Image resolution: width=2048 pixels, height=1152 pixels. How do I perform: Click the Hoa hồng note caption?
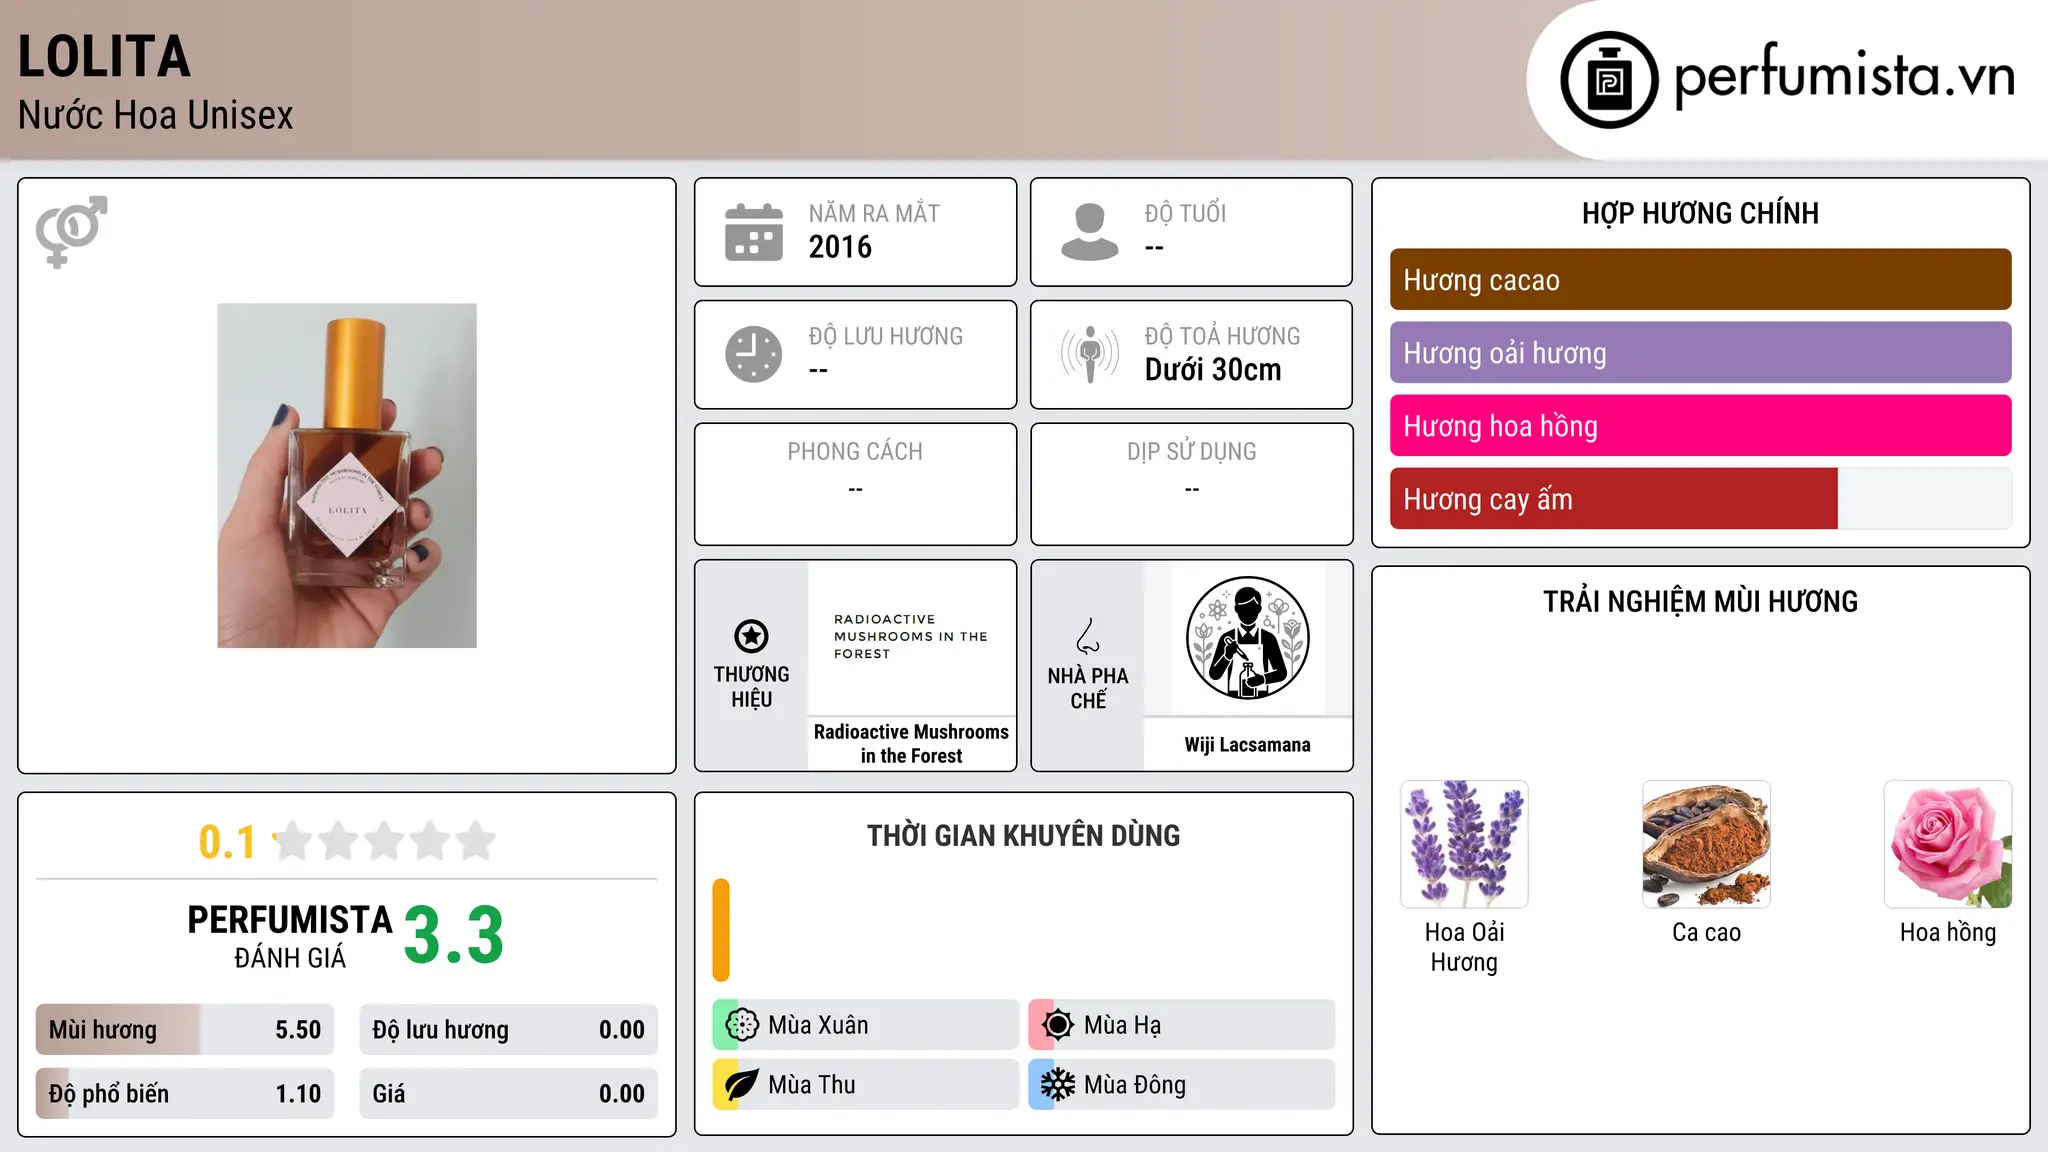[x=1948, y=932]
